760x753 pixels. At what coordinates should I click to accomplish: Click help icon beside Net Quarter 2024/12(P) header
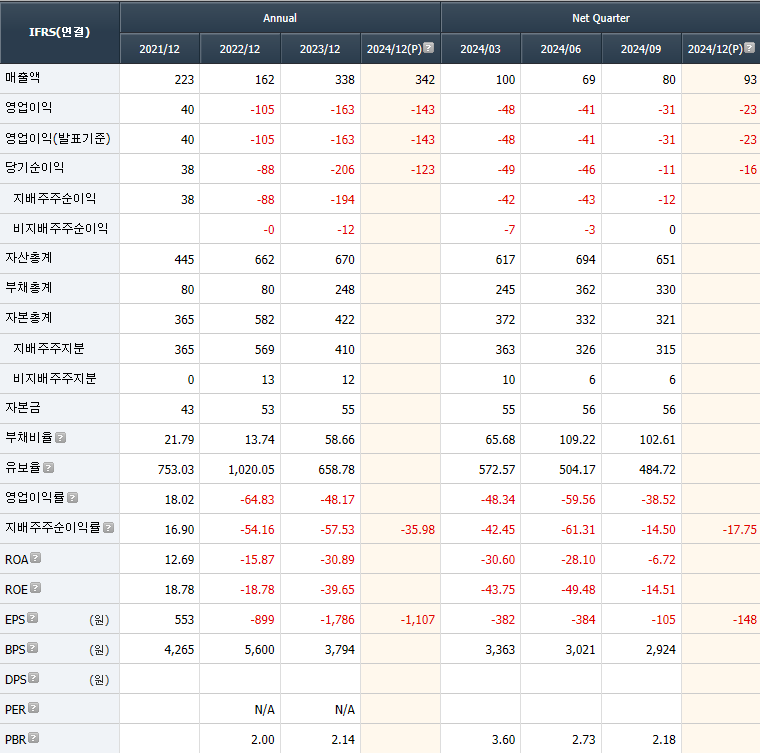coord(749,47)
